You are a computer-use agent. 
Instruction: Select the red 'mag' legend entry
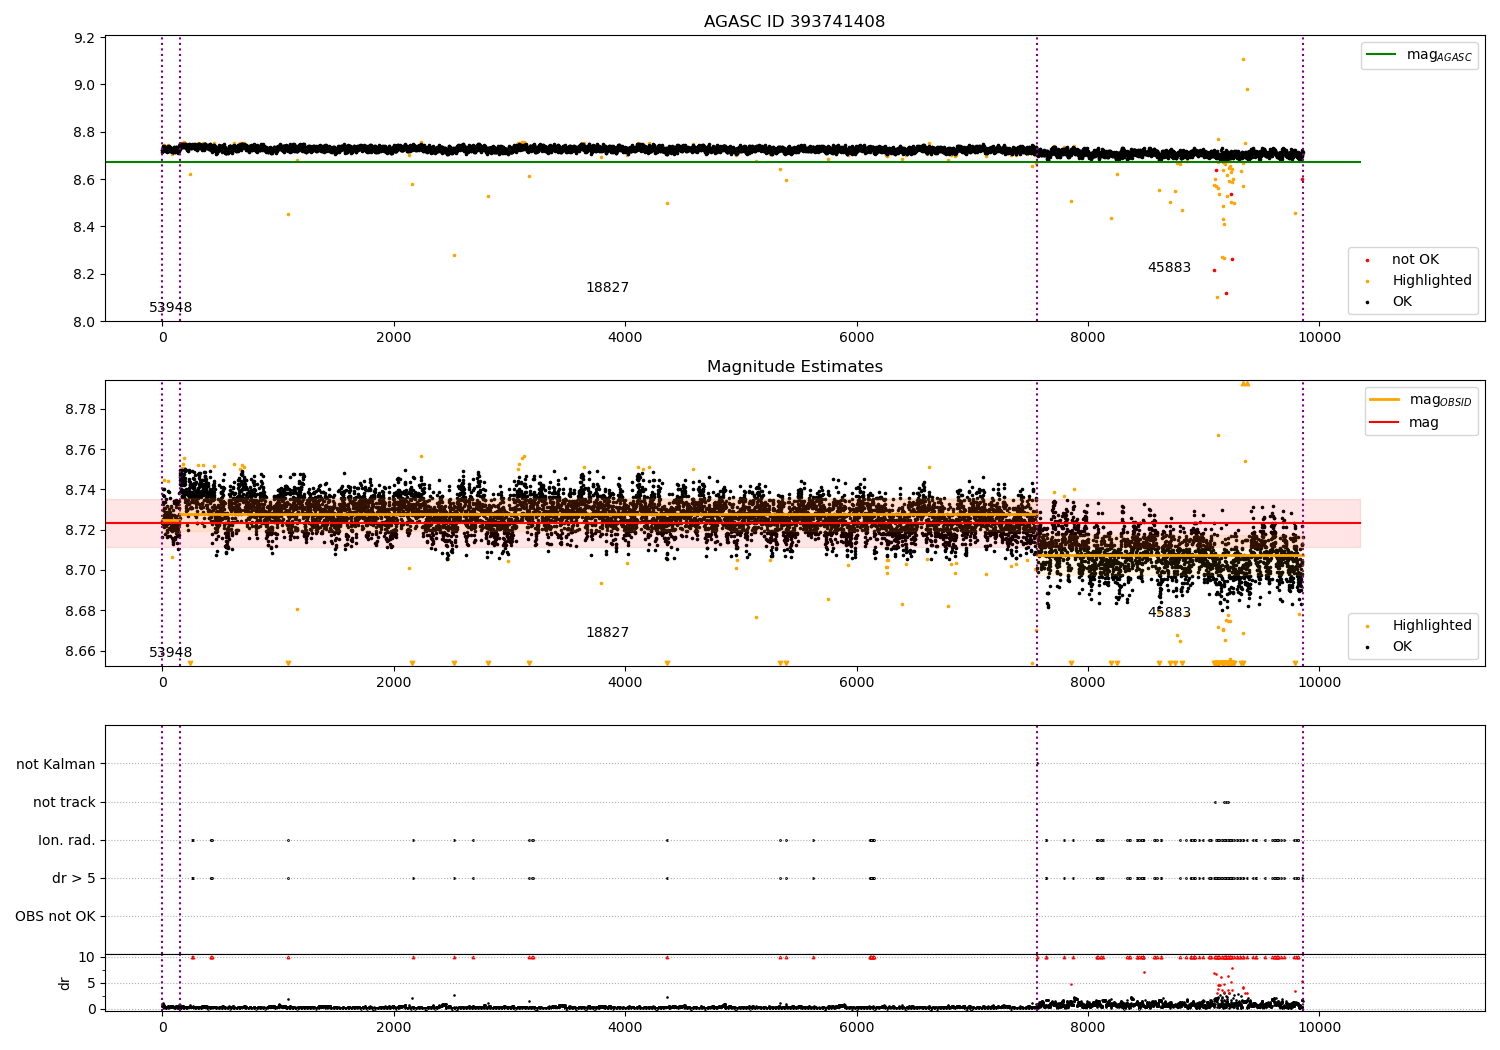click(1405, 422)
